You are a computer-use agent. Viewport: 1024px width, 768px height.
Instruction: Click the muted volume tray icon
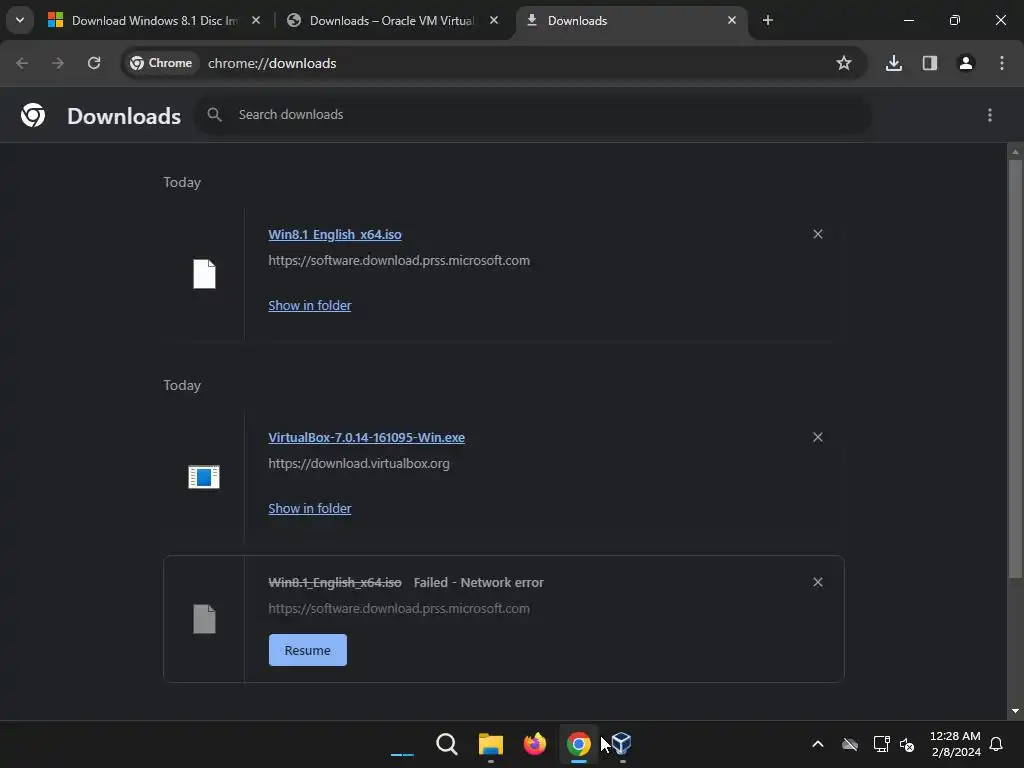[x=906, y=744]
